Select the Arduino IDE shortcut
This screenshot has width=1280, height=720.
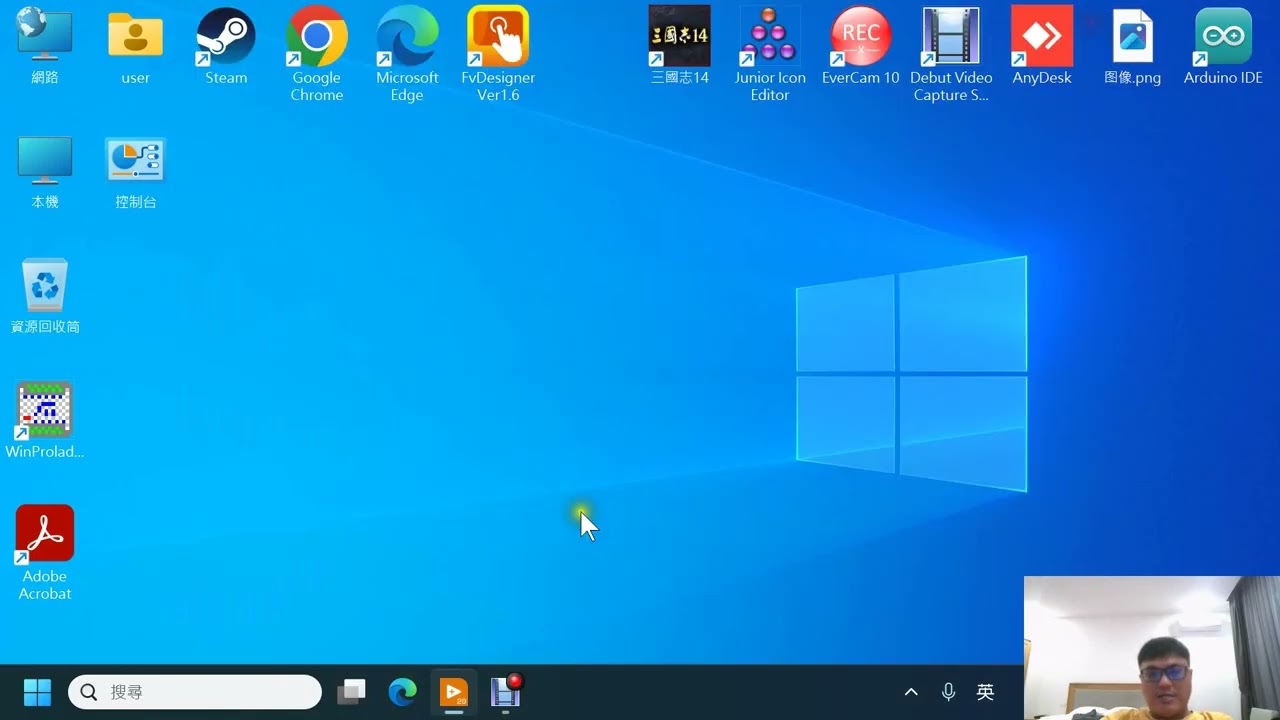pos(1223,45)
